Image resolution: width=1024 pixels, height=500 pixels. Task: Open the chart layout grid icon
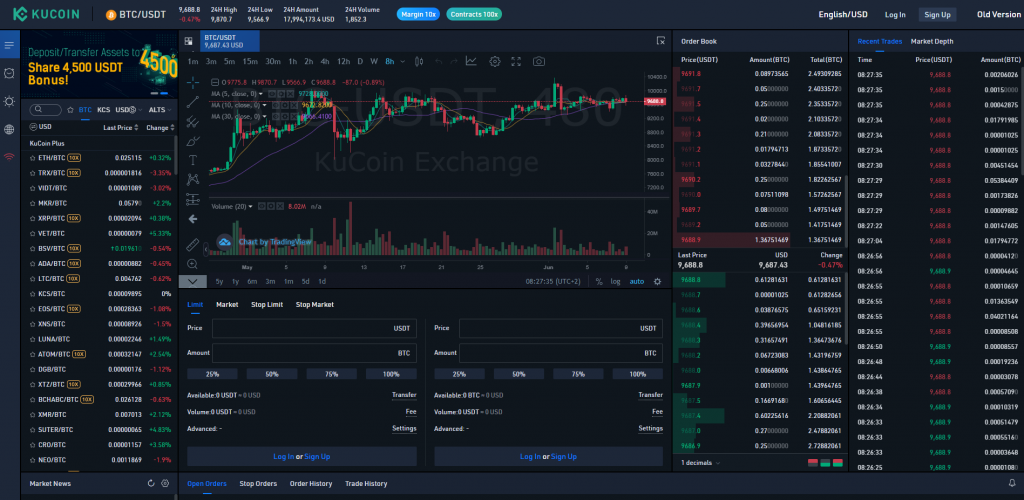pos(189,41)
